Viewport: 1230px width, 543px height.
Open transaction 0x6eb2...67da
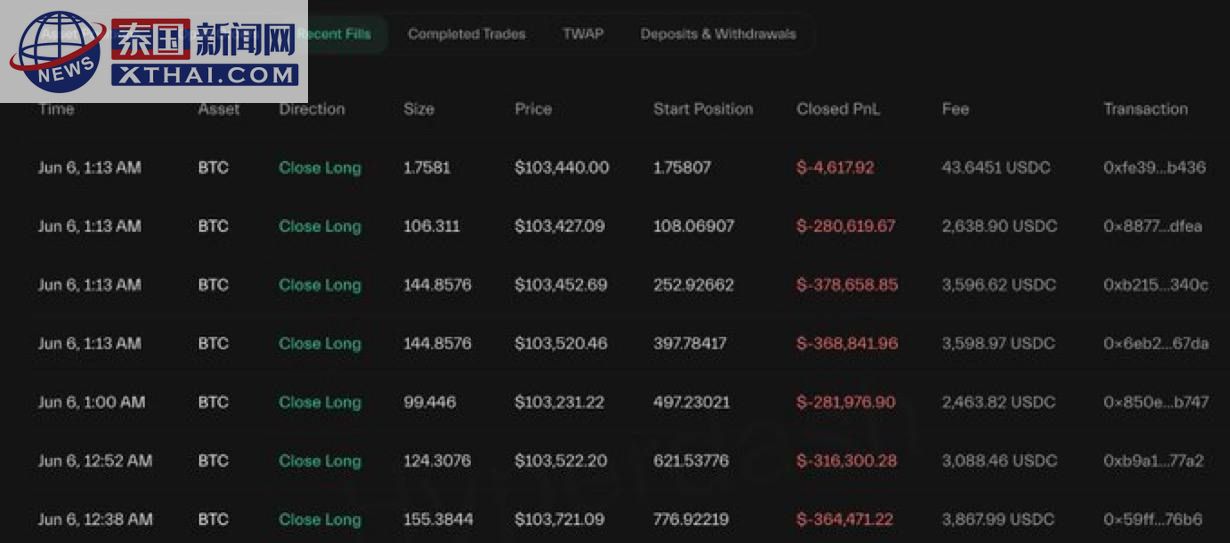pos(1155,343)
